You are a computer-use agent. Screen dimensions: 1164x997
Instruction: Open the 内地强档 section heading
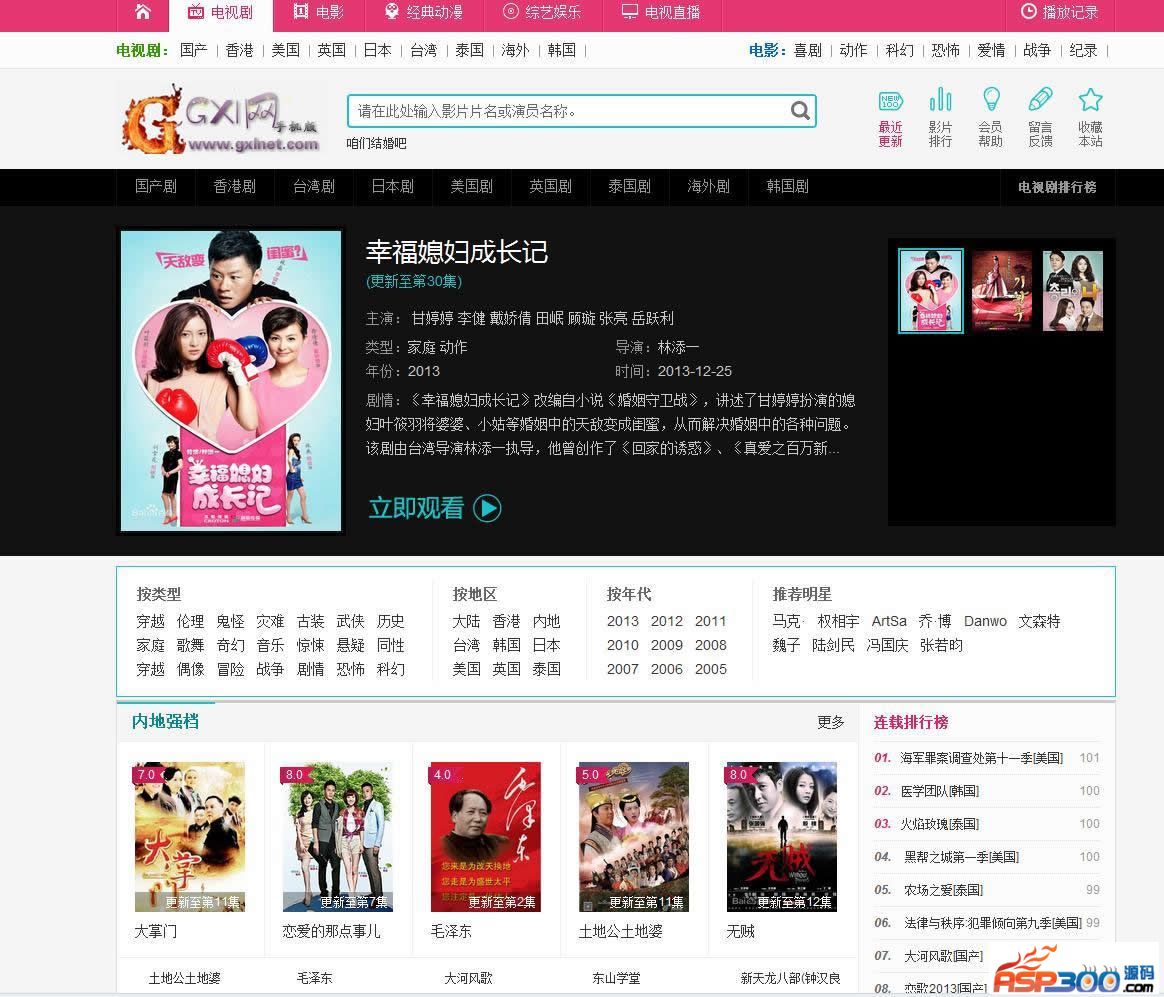point(165,722)
